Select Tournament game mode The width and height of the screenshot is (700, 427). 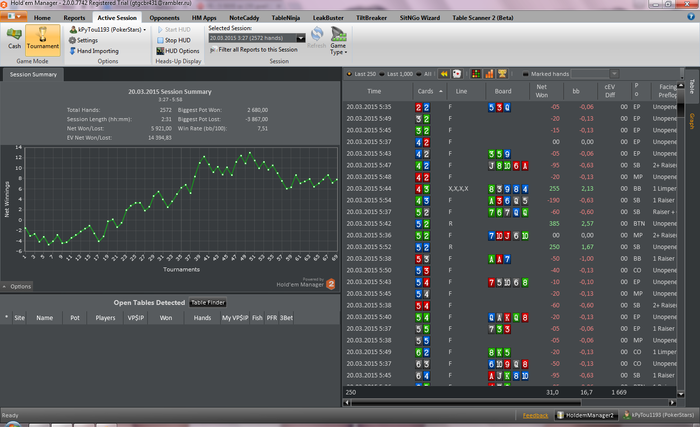[x=42, y=39]
